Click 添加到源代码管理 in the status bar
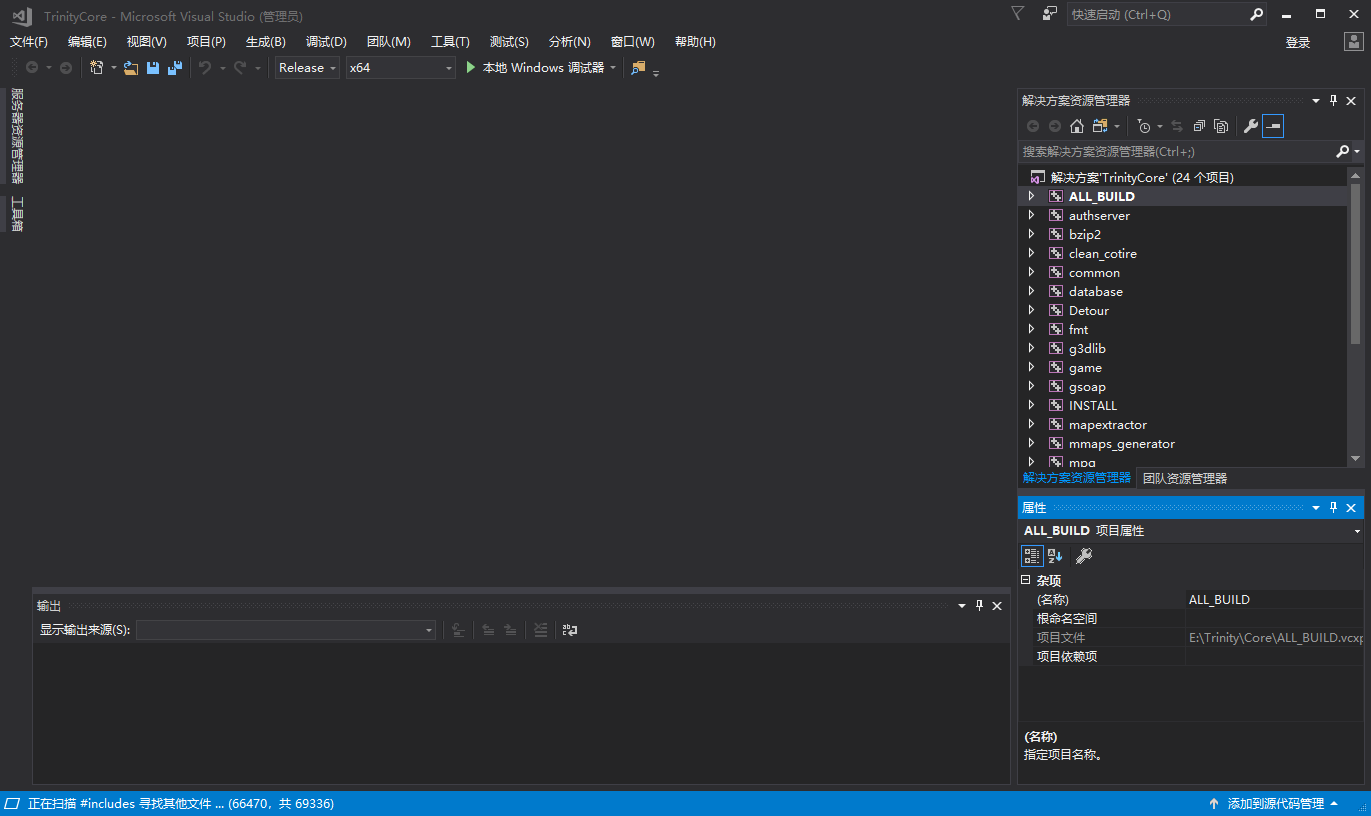Screen dimensions: 1371x816 coord(1275,804)
